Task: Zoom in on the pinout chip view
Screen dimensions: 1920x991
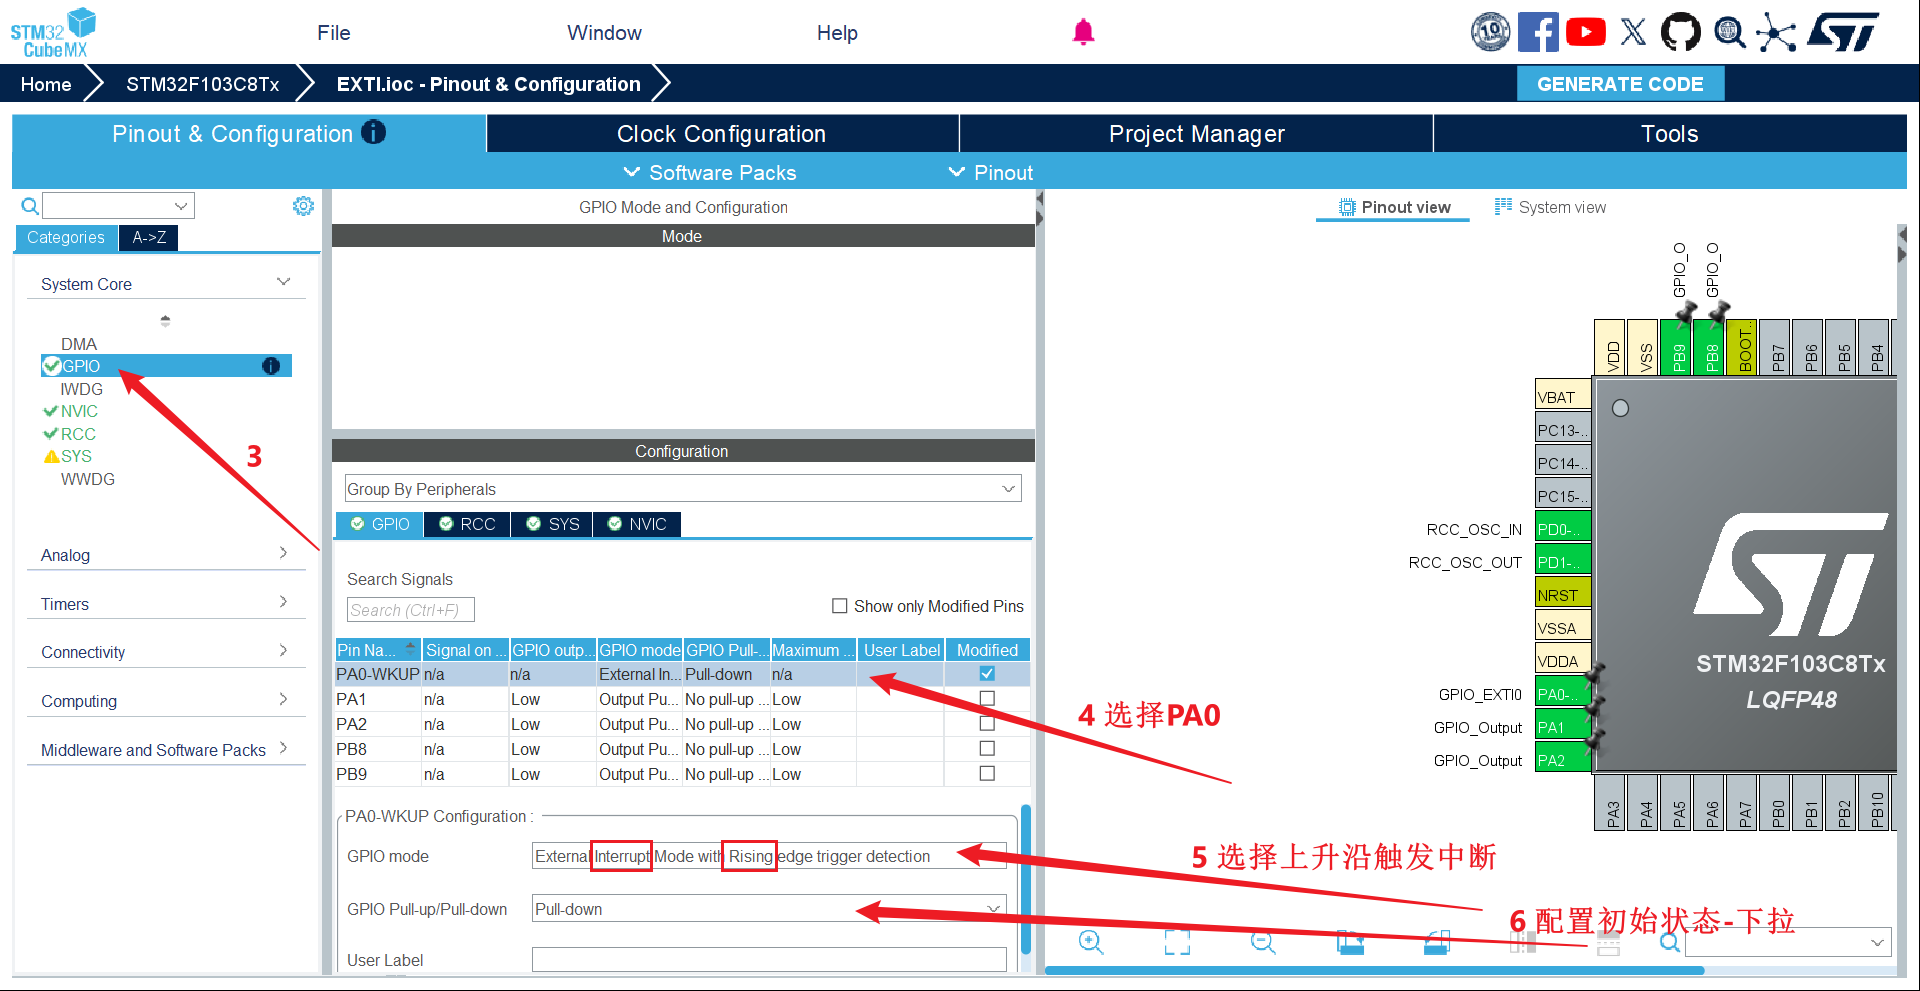Action: [x=1091, y=942]
